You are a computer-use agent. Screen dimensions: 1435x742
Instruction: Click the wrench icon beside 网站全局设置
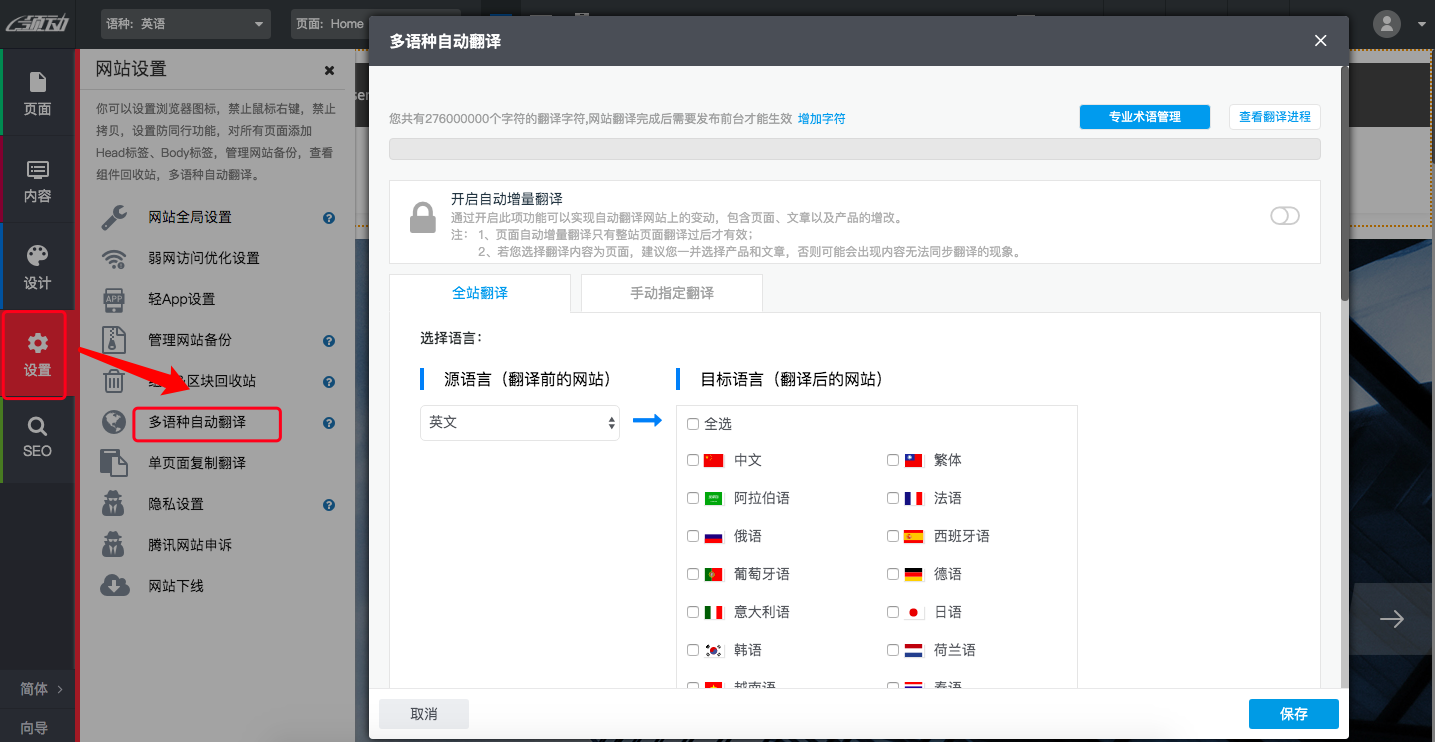pyautogui.click(x=115, y=216)
